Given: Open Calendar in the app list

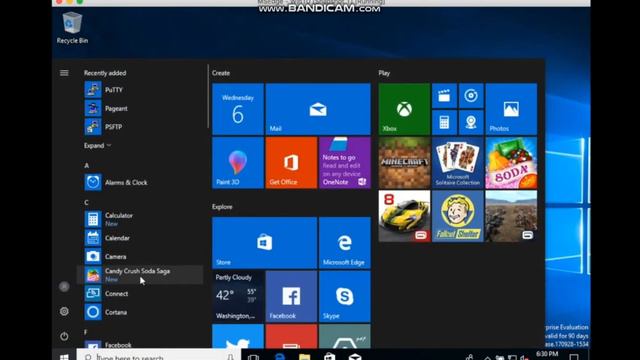Looking at the screenshot, I should click(141, 238).
